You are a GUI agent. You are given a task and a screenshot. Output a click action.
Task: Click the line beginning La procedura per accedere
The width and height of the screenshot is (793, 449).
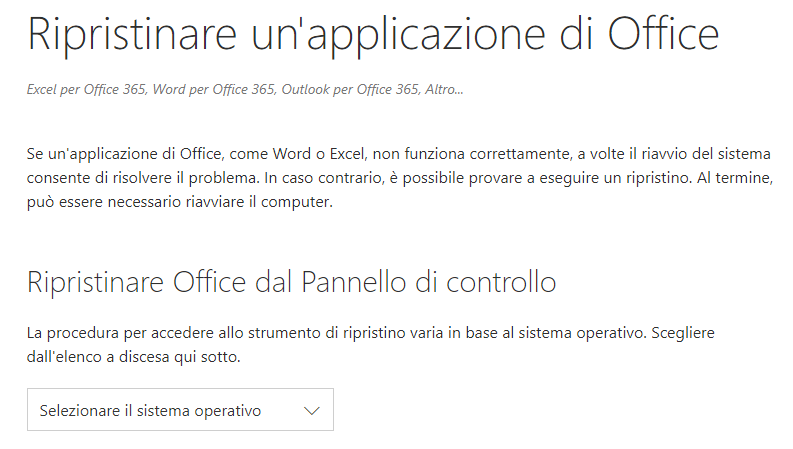pyautogui.click(x=371, y=333)
